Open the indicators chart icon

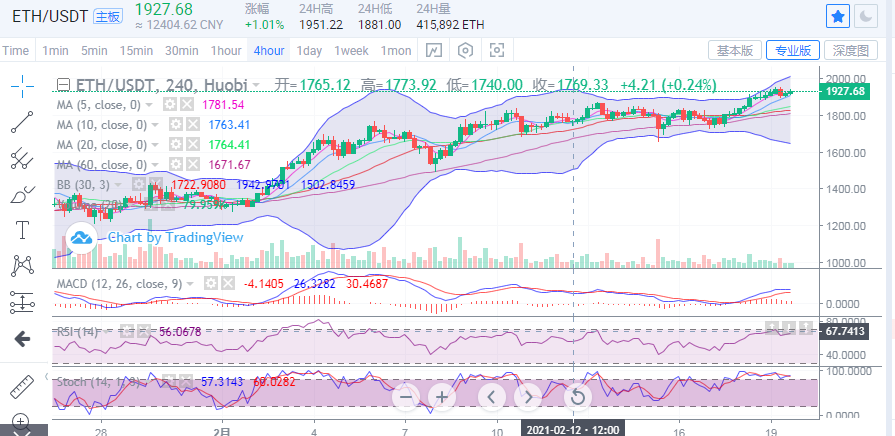coord(434,50)
